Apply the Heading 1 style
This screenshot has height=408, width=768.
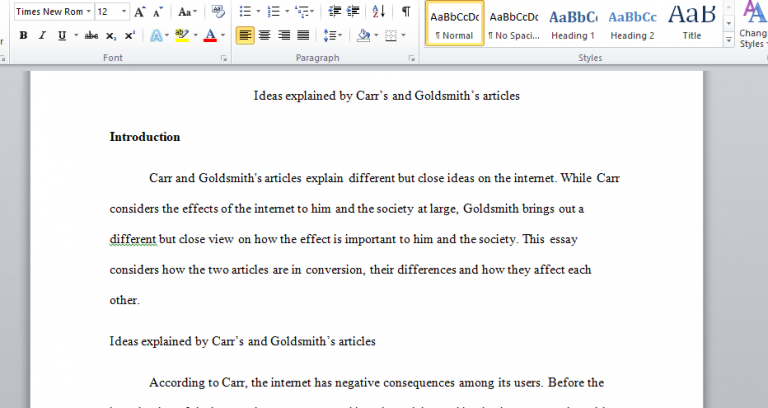573,24
